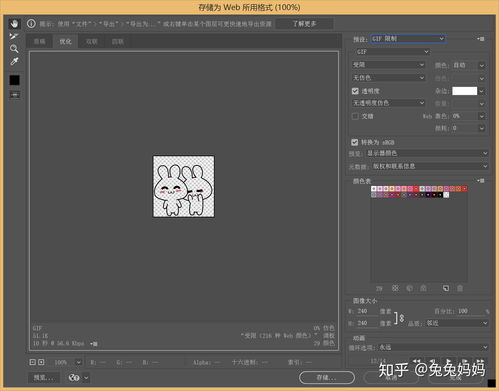Click zoom in icon at bottom left
Image resolution: width=499 pixels, height=391 pixels.
point(41,362)
